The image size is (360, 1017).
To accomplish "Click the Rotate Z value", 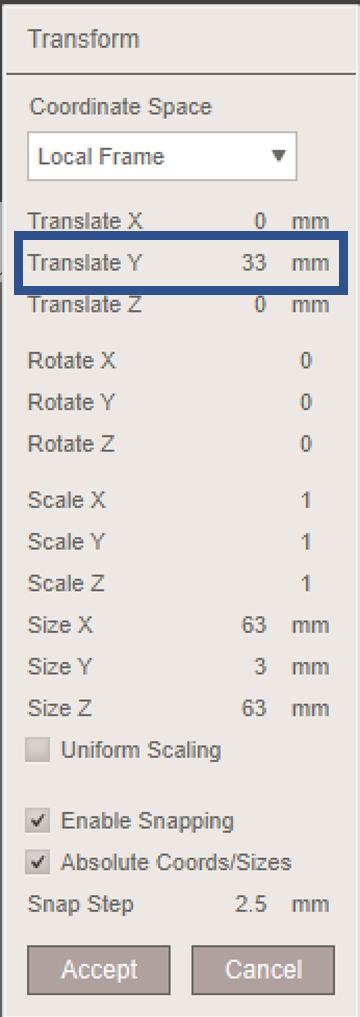I will [306, 444].
